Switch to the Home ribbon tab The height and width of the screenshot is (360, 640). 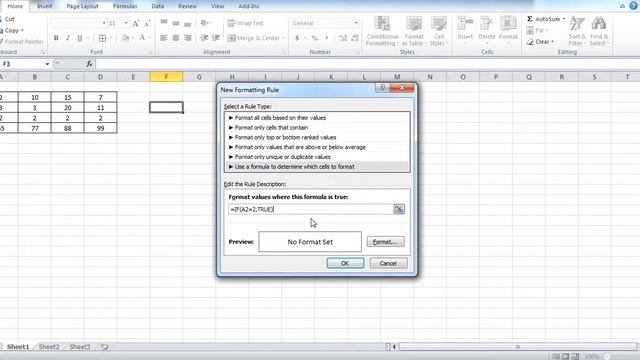click(x=15, y=6)
